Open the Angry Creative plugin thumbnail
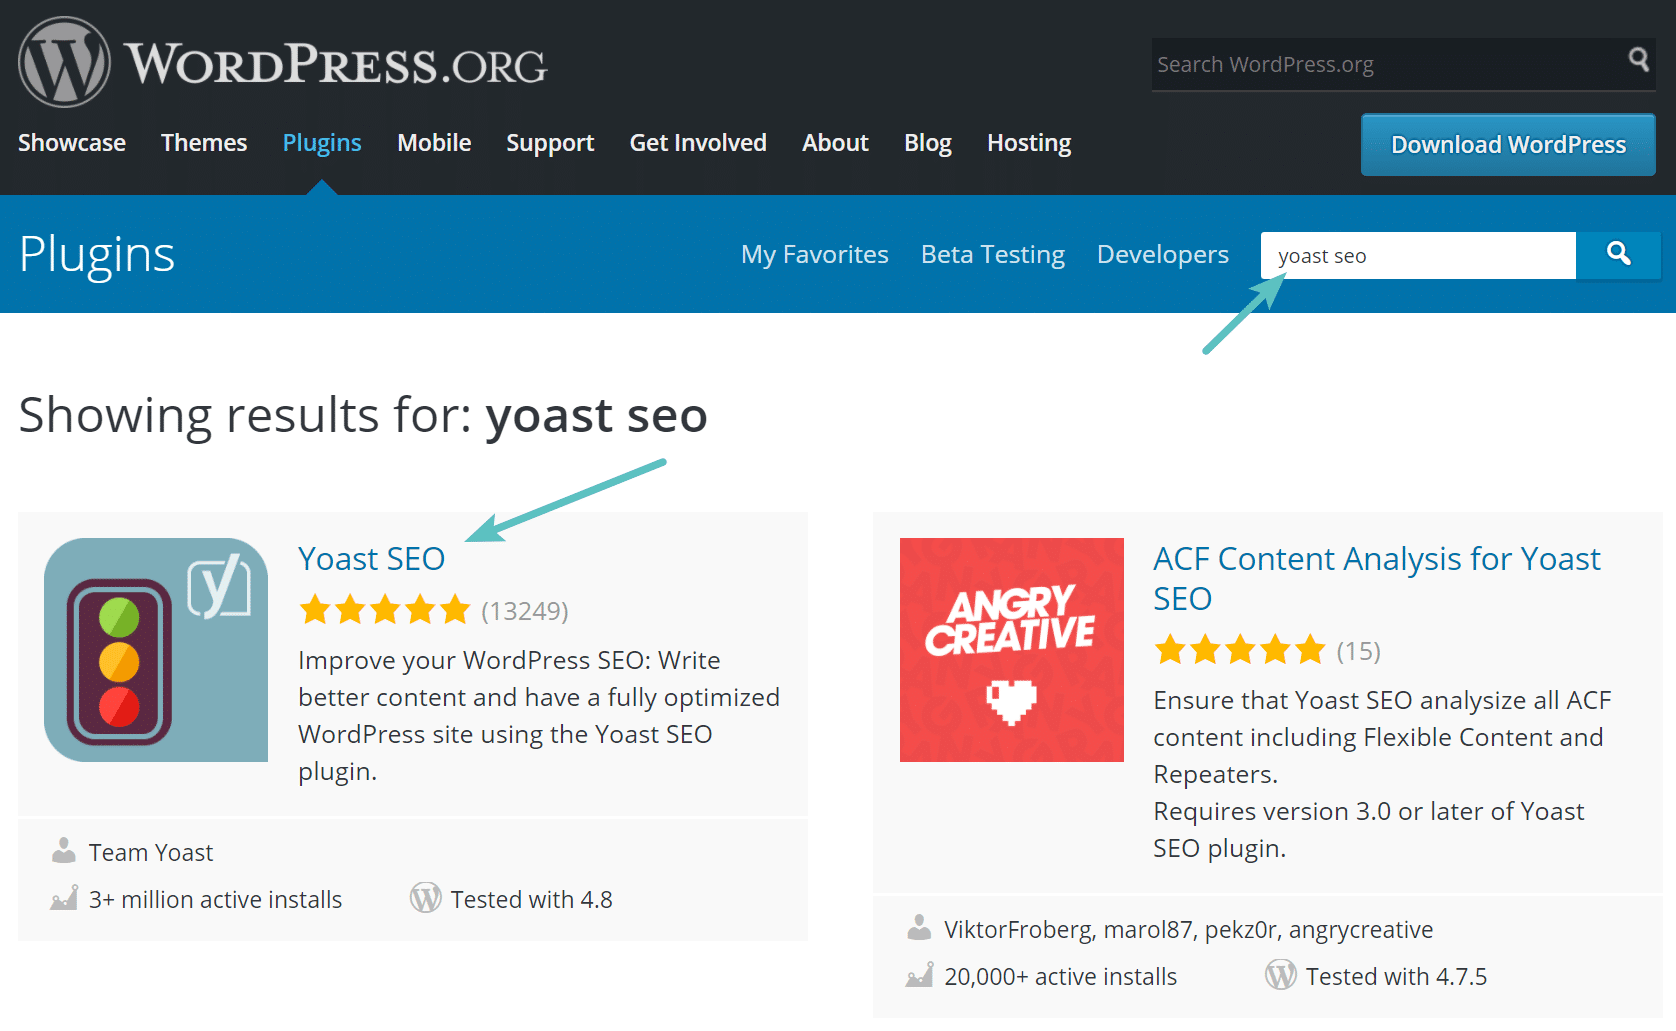1676x1031 pixels. pyautogui.click(x=1011, y=650)
